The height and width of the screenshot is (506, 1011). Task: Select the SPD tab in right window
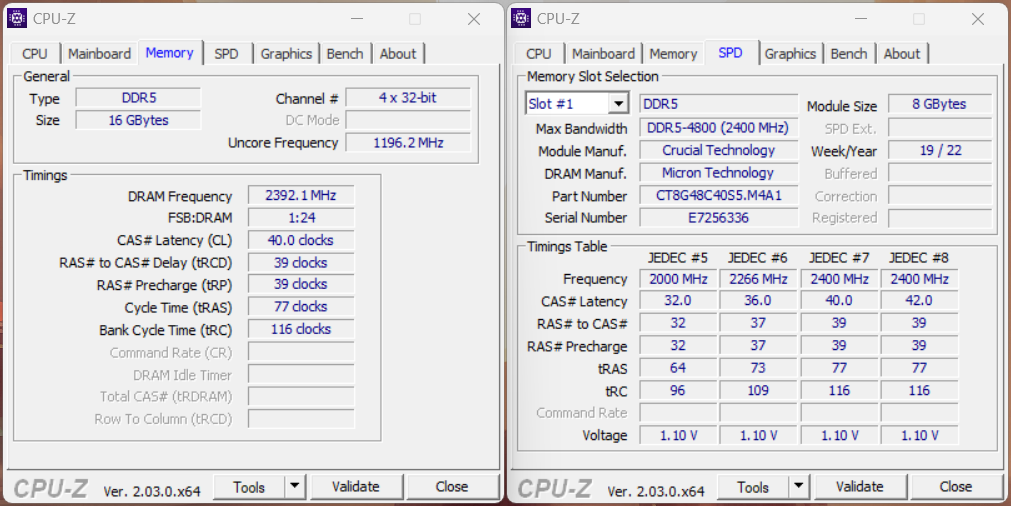[731, 52]
